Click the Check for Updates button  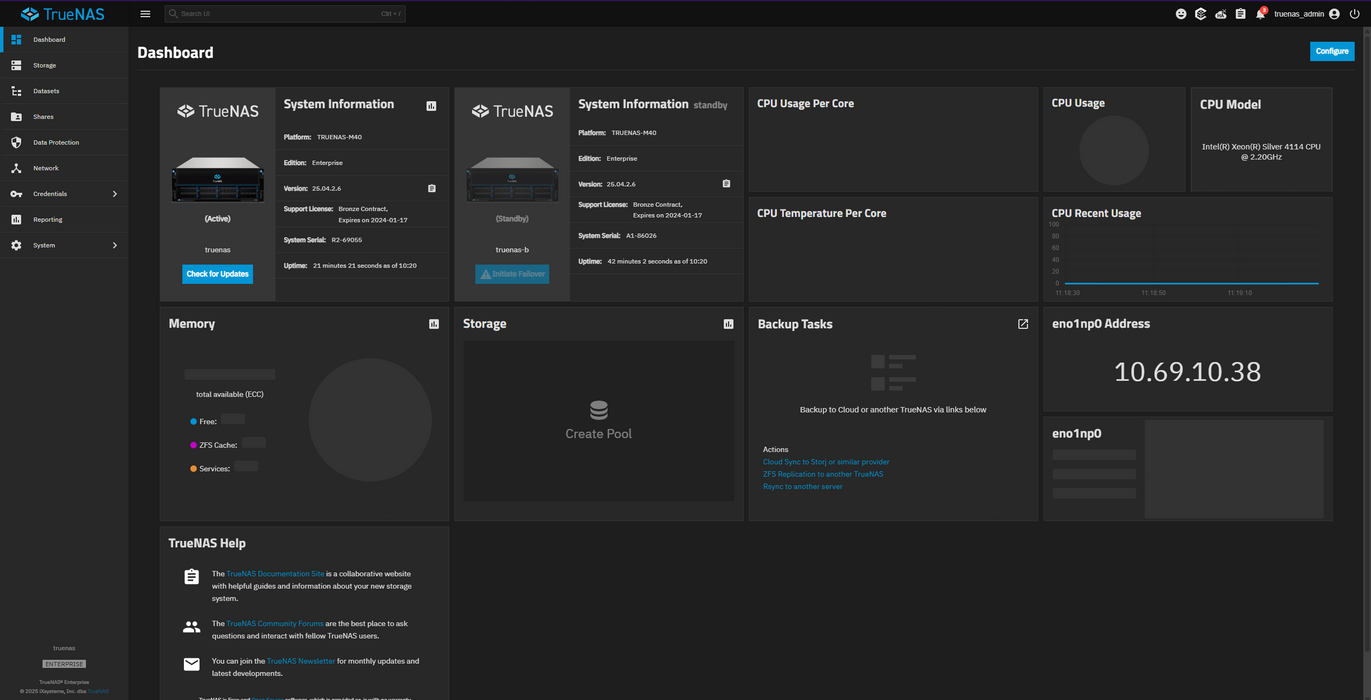[217, 274]
